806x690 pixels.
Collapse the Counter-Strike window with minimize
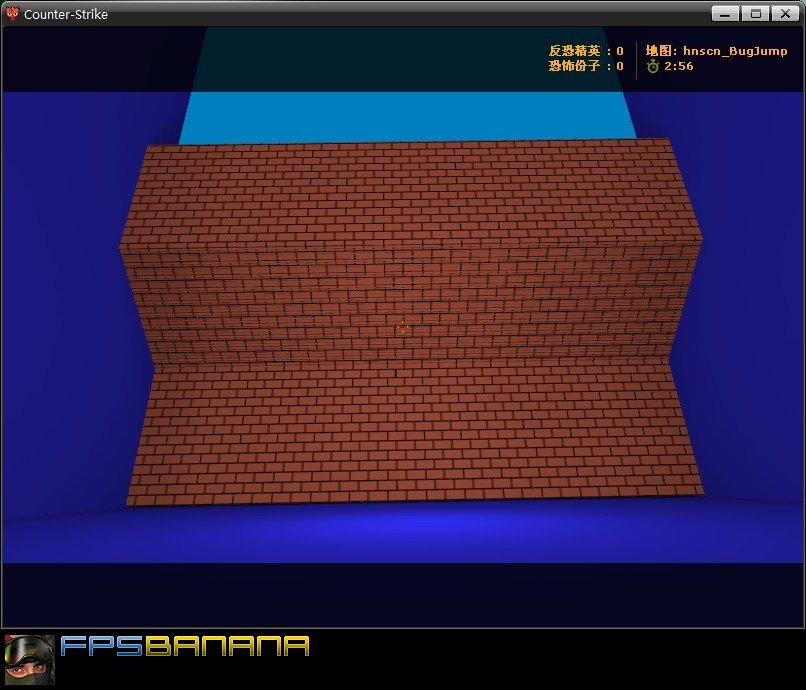coord(723,14)
